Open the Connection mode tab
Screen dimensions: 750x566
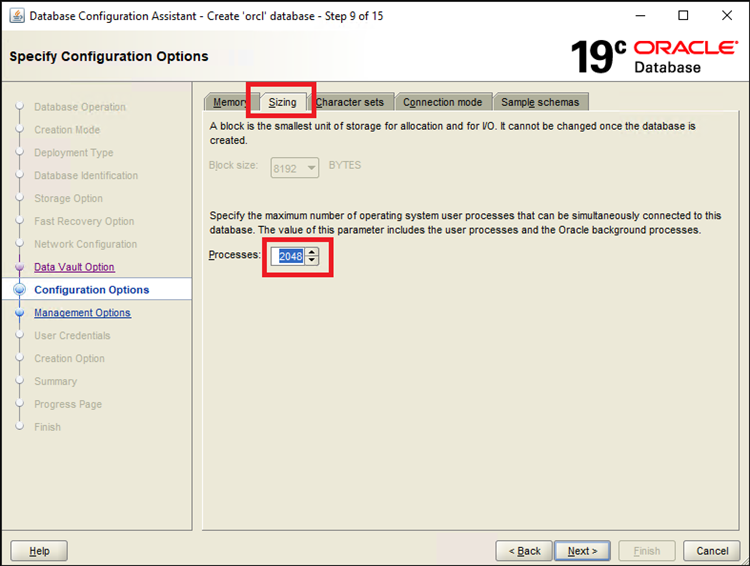click(442, 102)
